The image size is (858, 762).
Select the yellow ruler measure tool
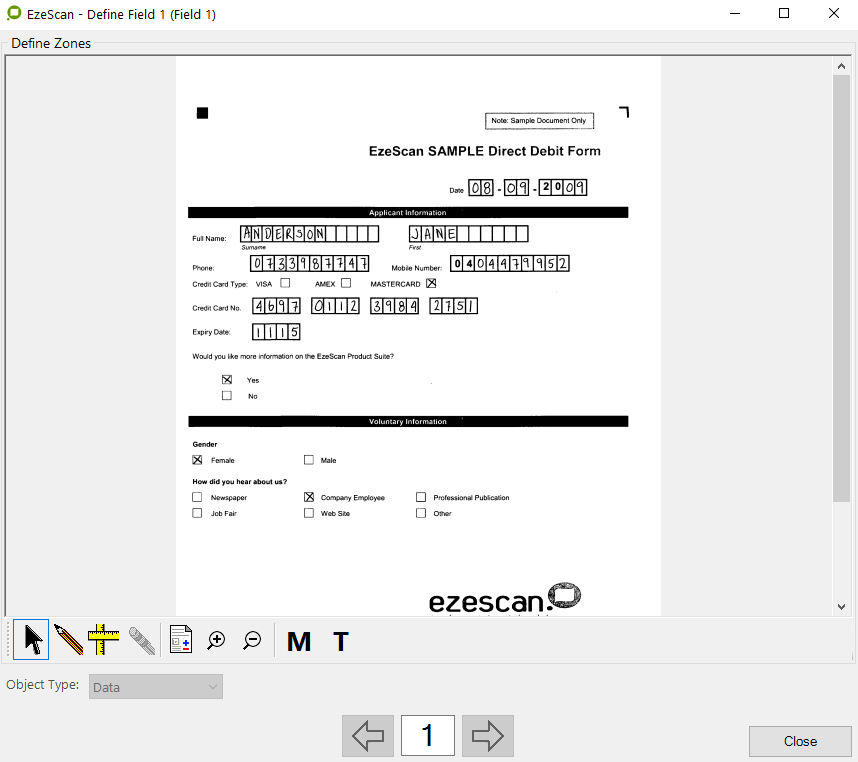coord(103,639)
